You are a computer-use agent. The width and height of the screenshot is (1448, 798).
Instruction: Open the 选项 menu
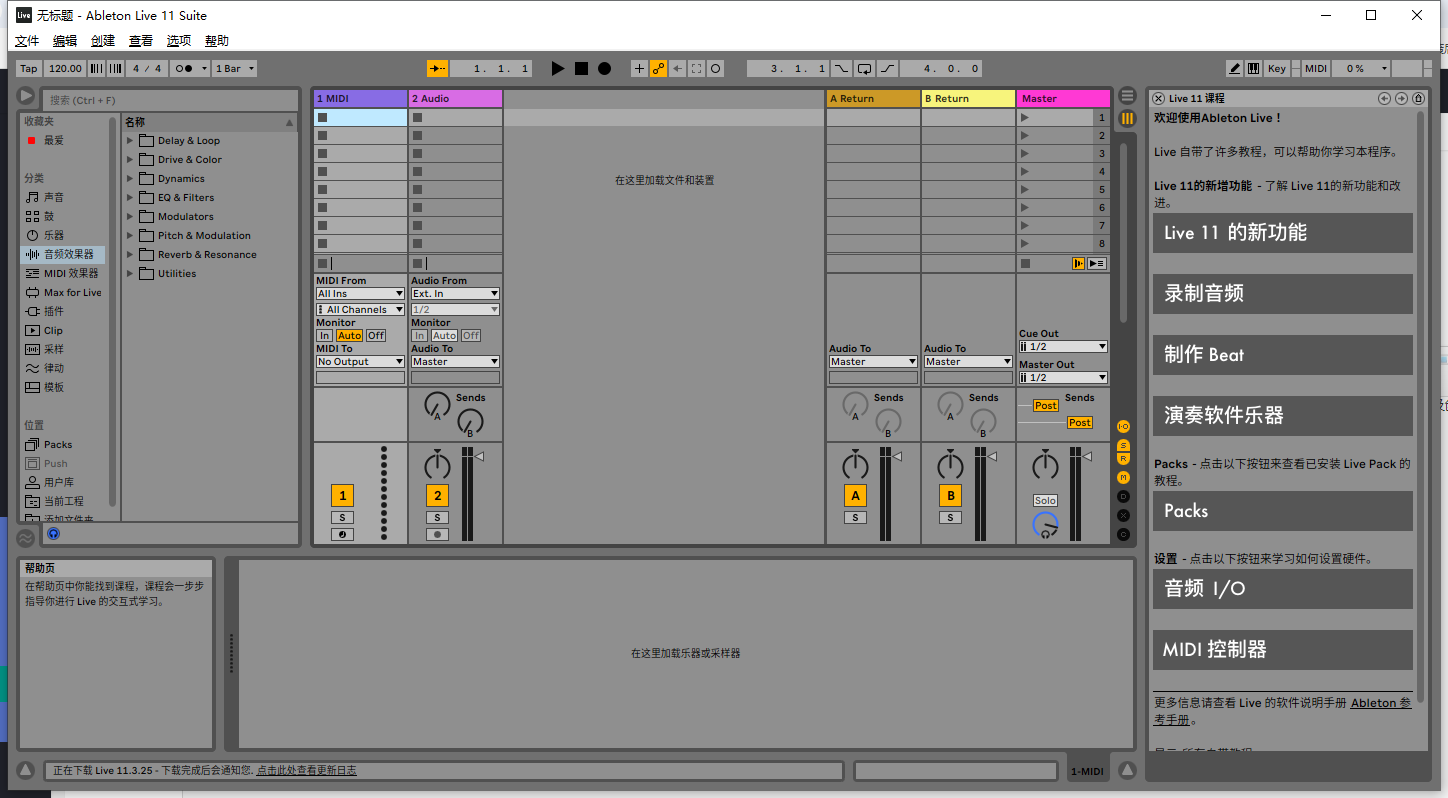179,41
